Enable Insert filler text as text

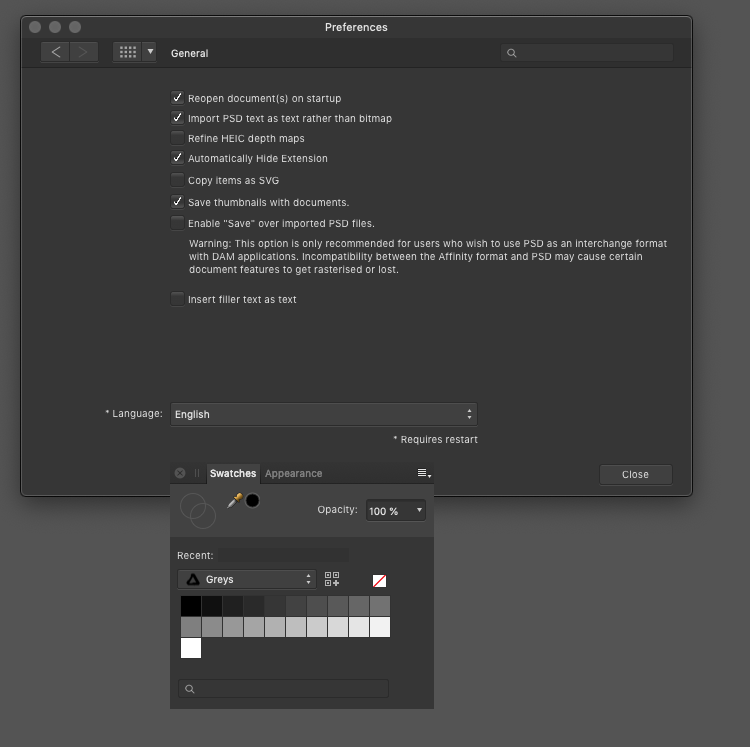pyautogui.click(x=177, y=299)
